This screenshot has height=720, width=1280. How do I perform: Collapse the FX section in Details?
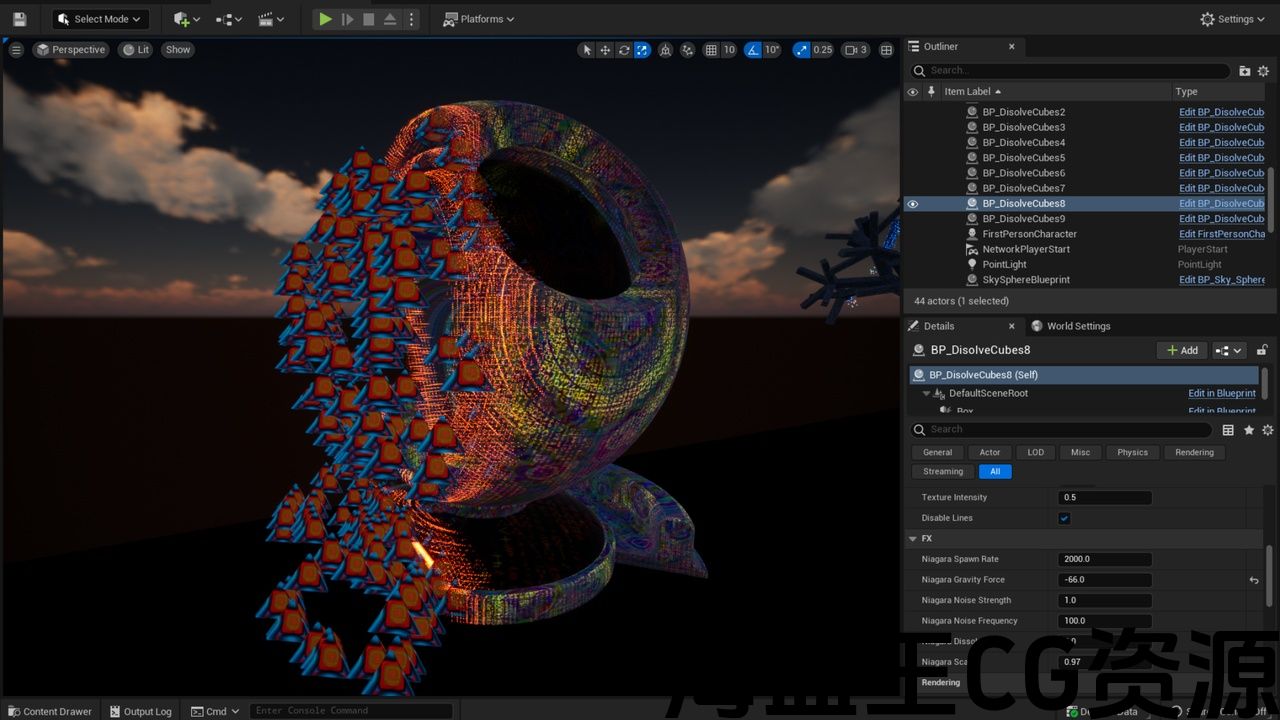tap(913, 539)
